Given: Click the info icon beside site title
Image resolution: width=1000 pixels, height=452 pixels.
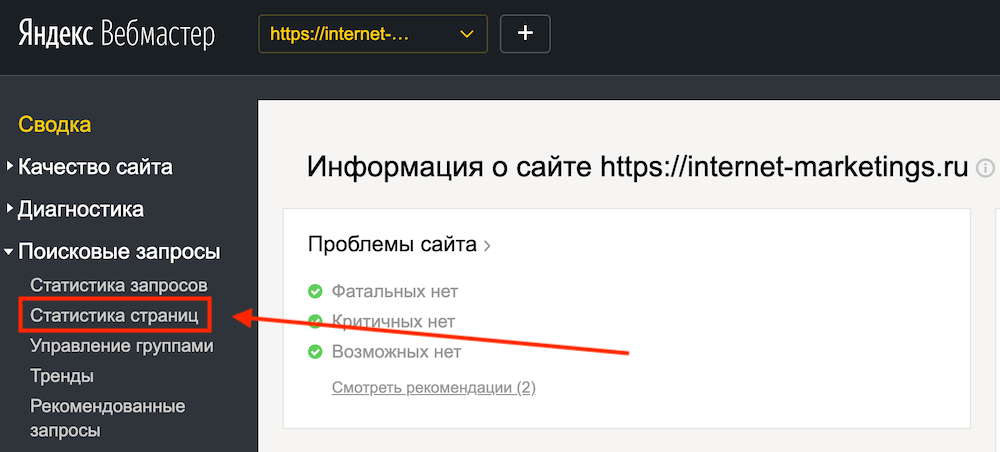Looking at the screenshot, I should point(985,167).
